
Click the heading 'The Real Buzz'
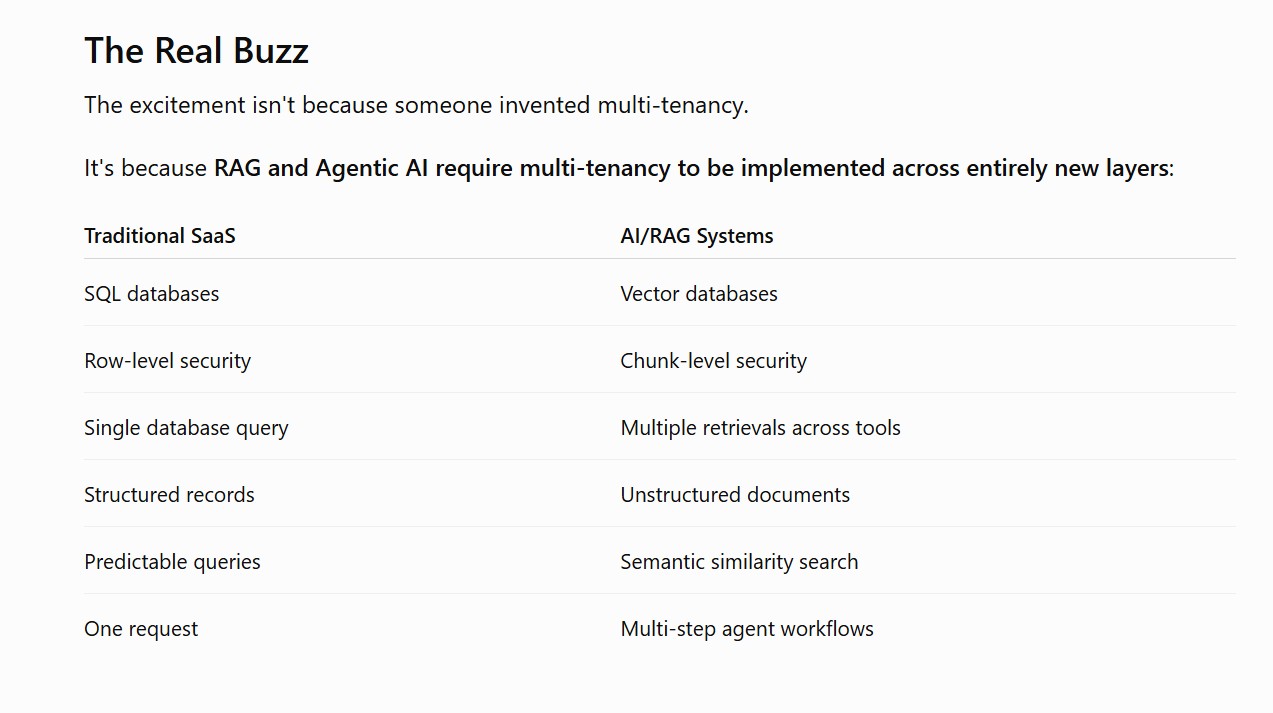coord(196,51)
